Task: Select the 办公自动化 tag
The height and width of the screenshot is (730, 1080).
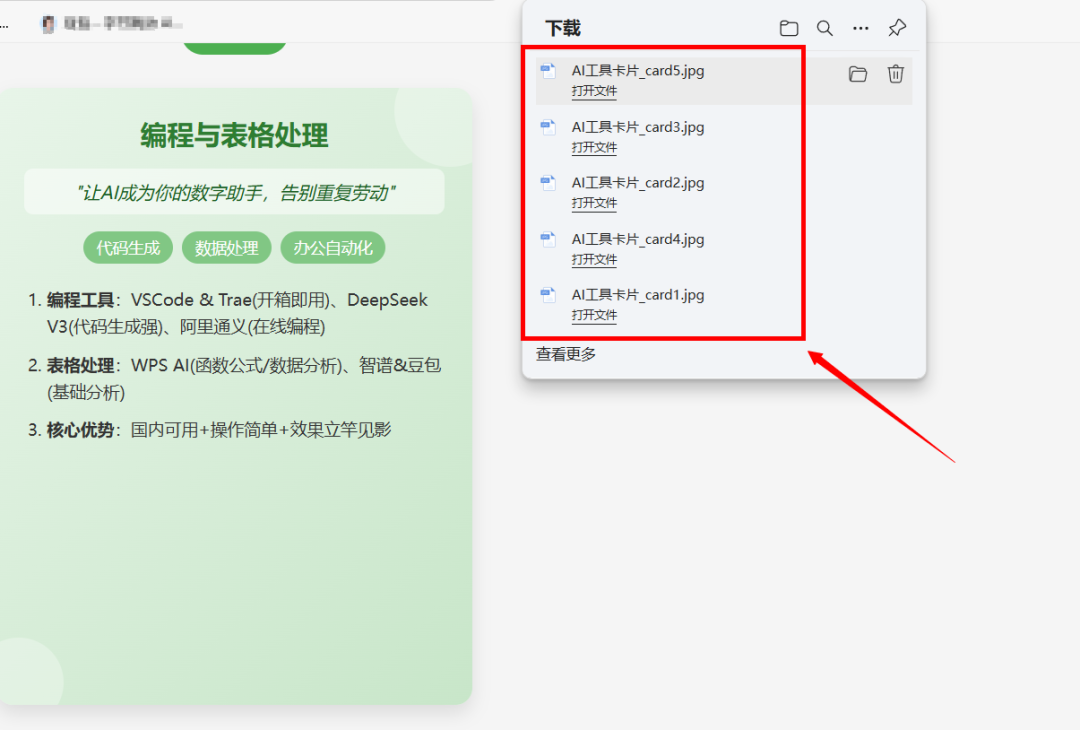Action: [x=332, y=247]
